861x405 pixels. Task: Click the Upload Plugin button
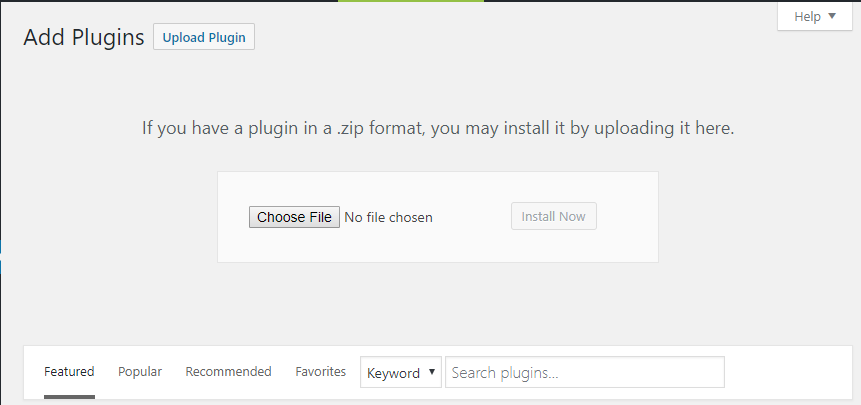pyautogui.click(x=204, y=37)
